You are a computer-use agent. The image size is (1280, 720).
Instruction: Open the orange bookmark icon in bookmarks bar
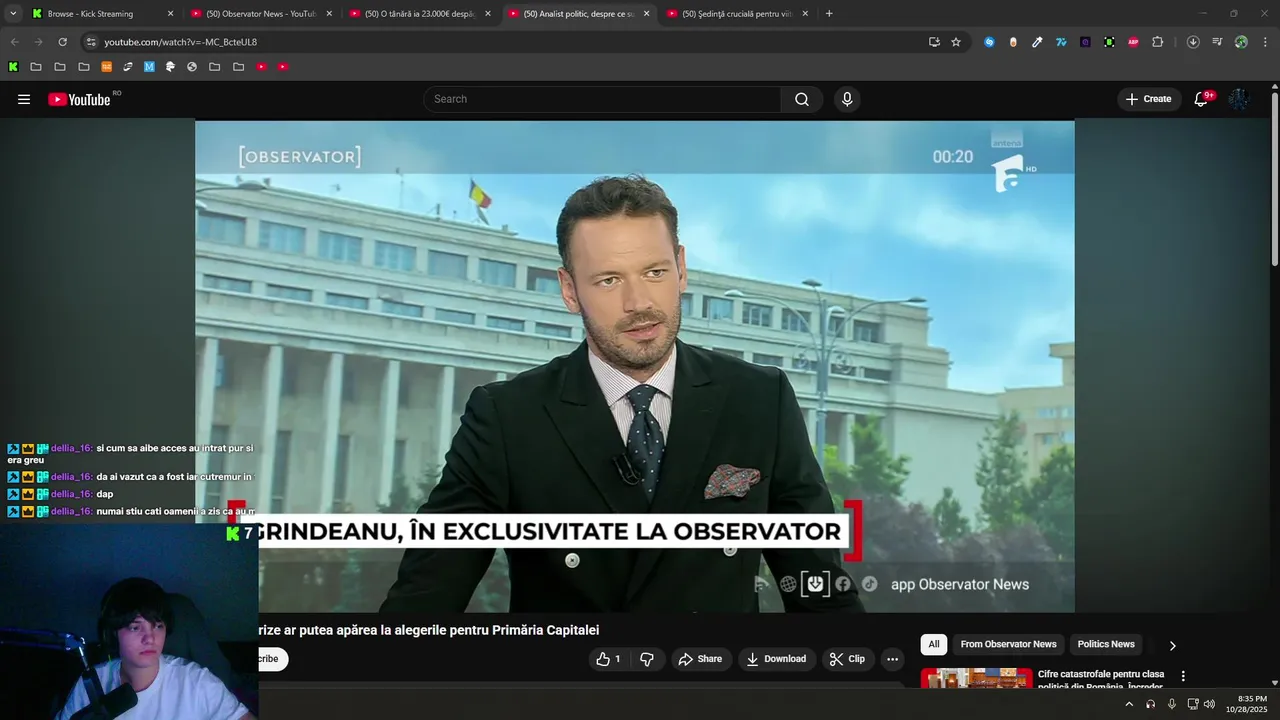click(x=107, y=67)
